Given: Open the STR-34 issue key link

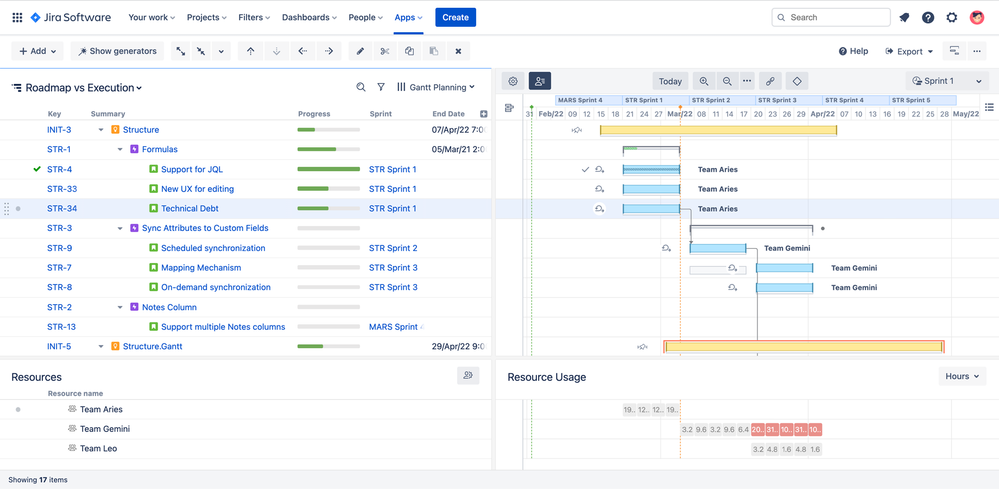Looking at the screenshot, I should (62, 208).
